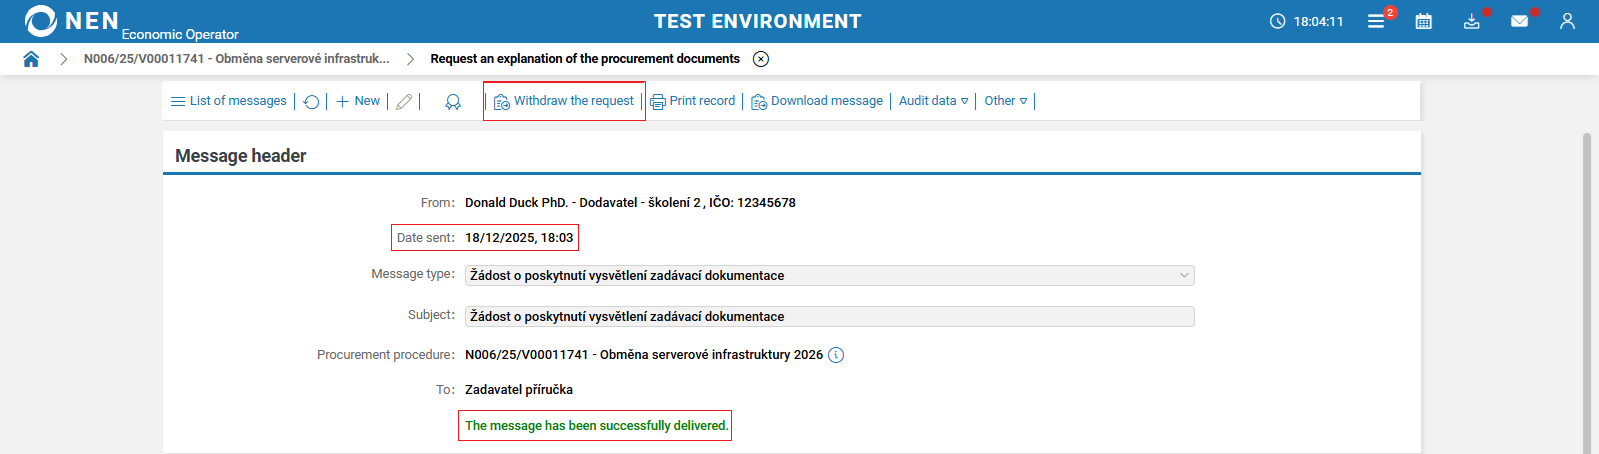
Task: Click the award ribbon icon in toolbar
Action: click(453, 102)
